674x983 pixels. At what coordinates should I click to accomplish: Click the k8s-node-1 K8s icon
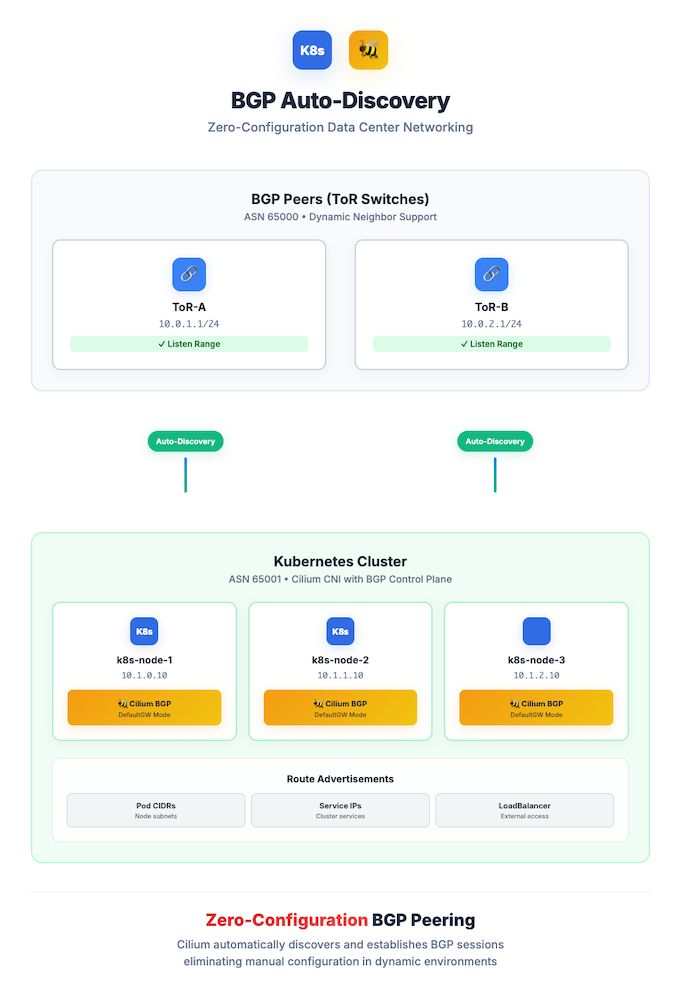(x=144, y=631)
